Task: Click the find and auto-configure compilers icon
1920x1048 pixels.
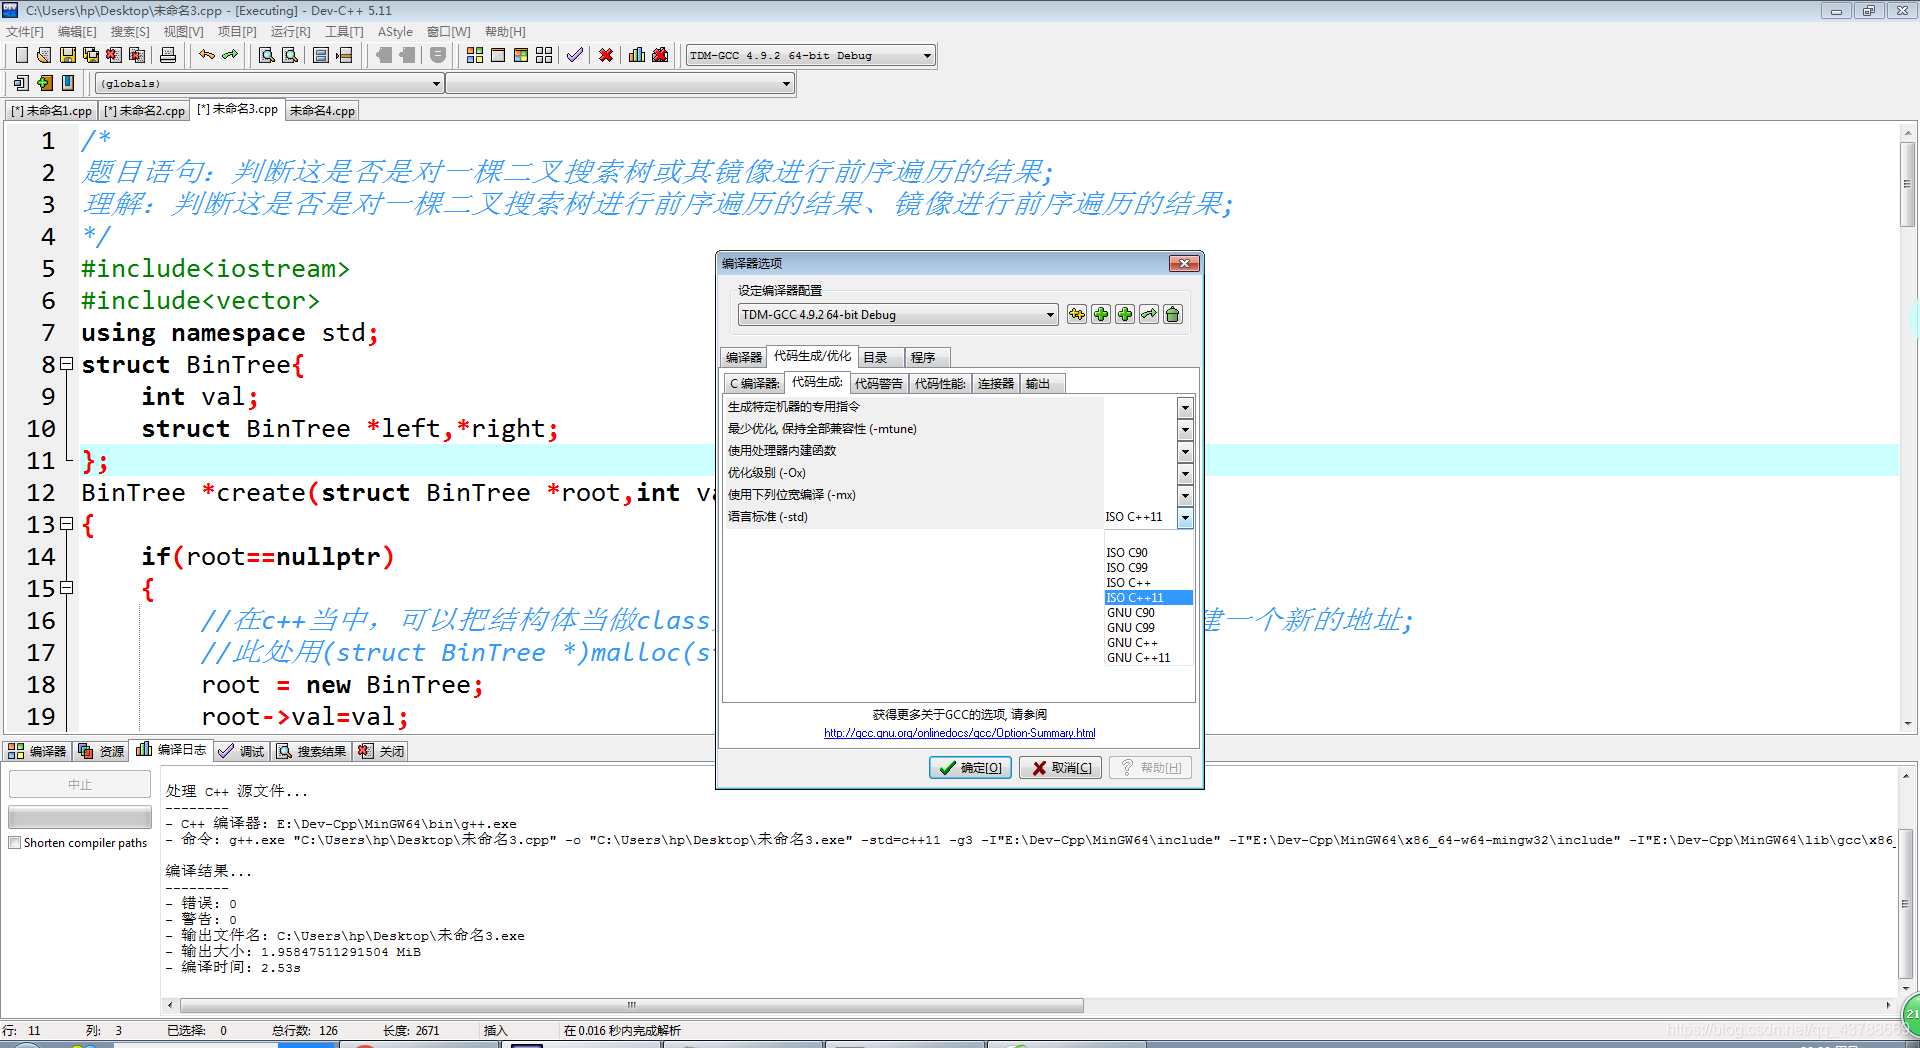Action: [1077, 314]
